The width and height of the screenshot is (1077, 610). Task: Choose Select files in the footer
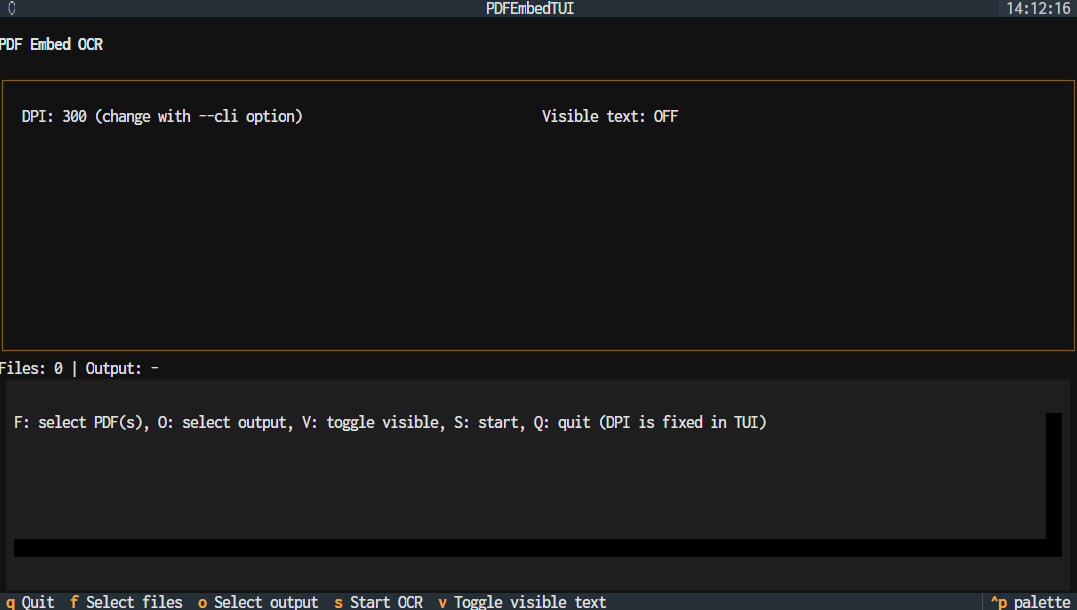pos(126,602)
